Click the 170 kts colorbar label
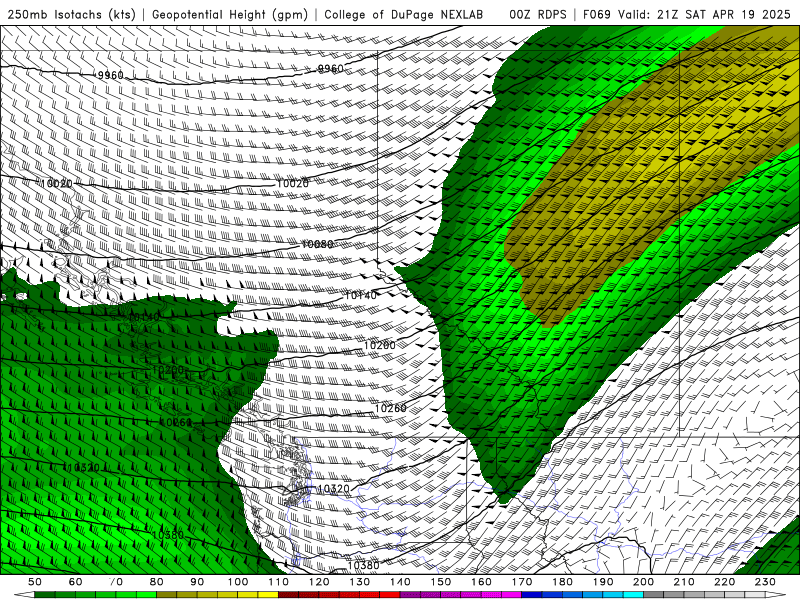 [522, 582]
